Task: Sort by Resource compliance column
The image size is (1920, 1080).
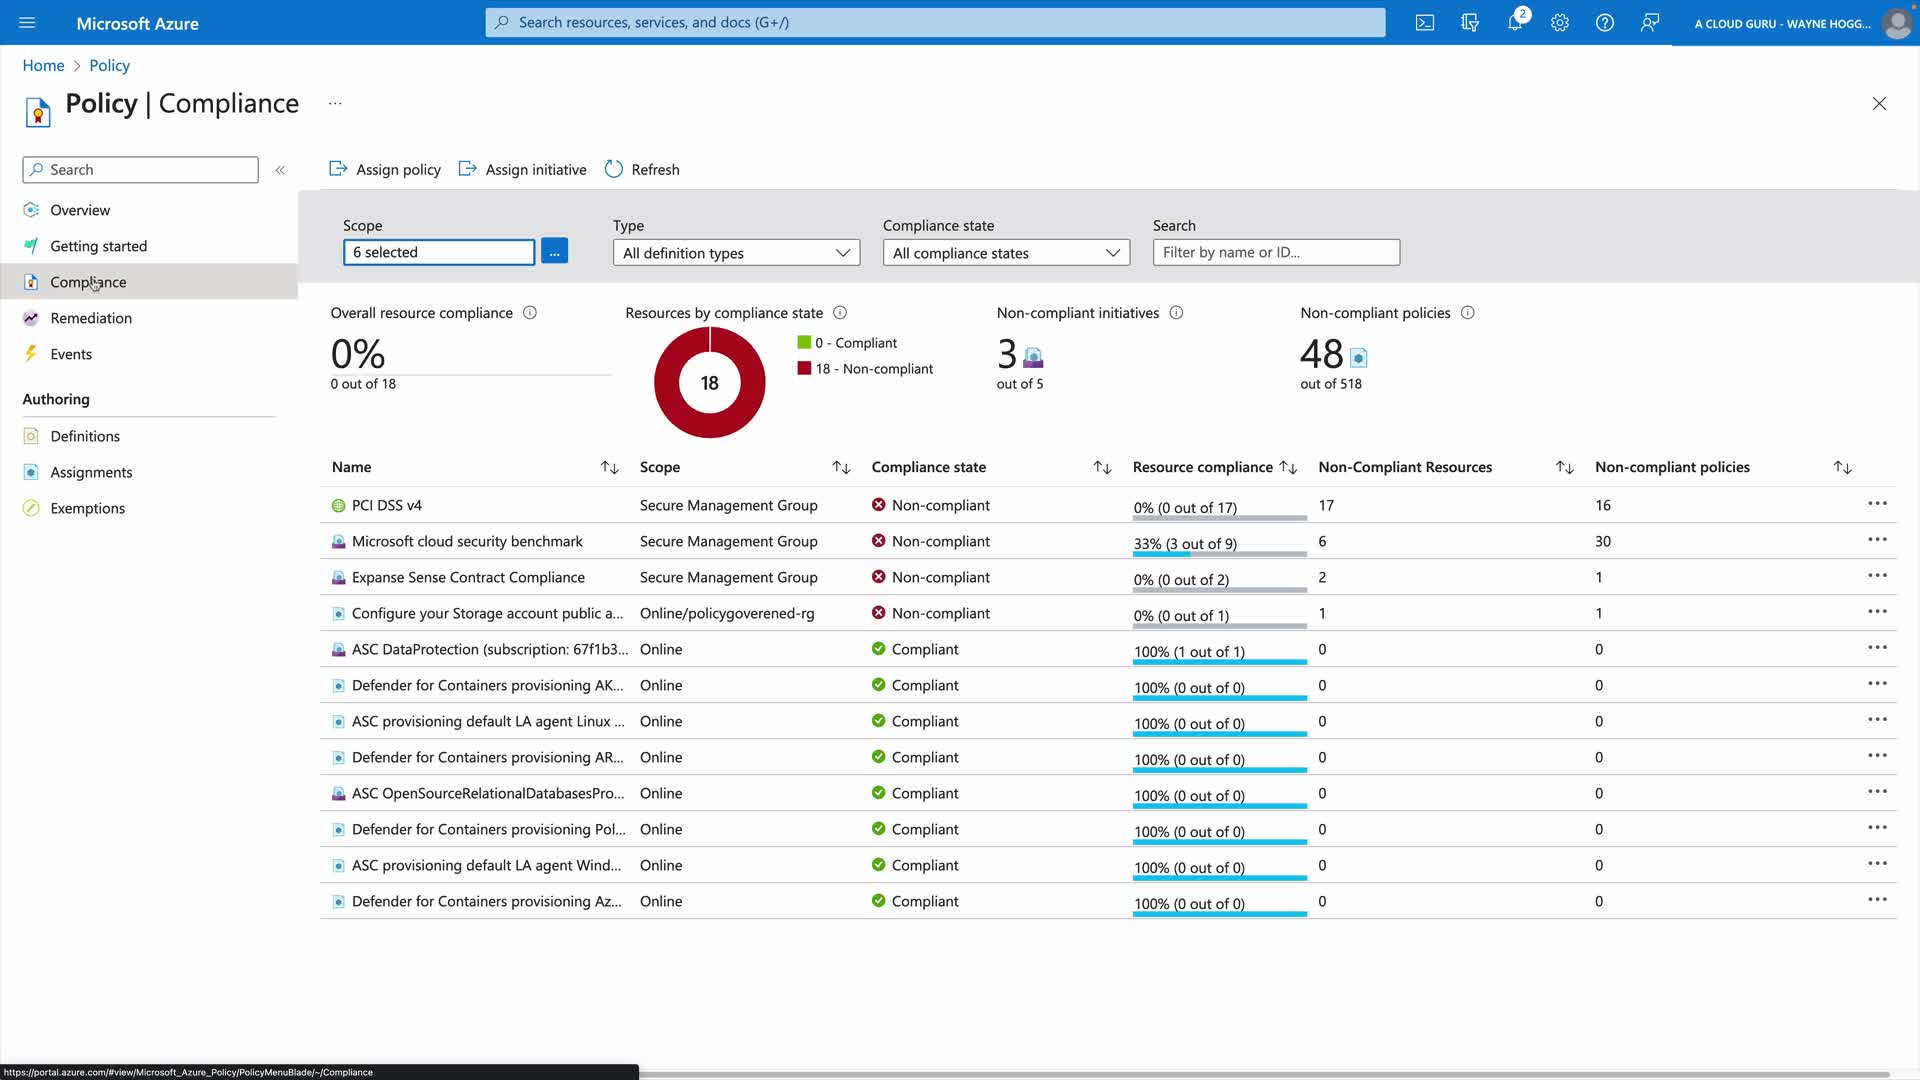Action: coord(1288,468)
